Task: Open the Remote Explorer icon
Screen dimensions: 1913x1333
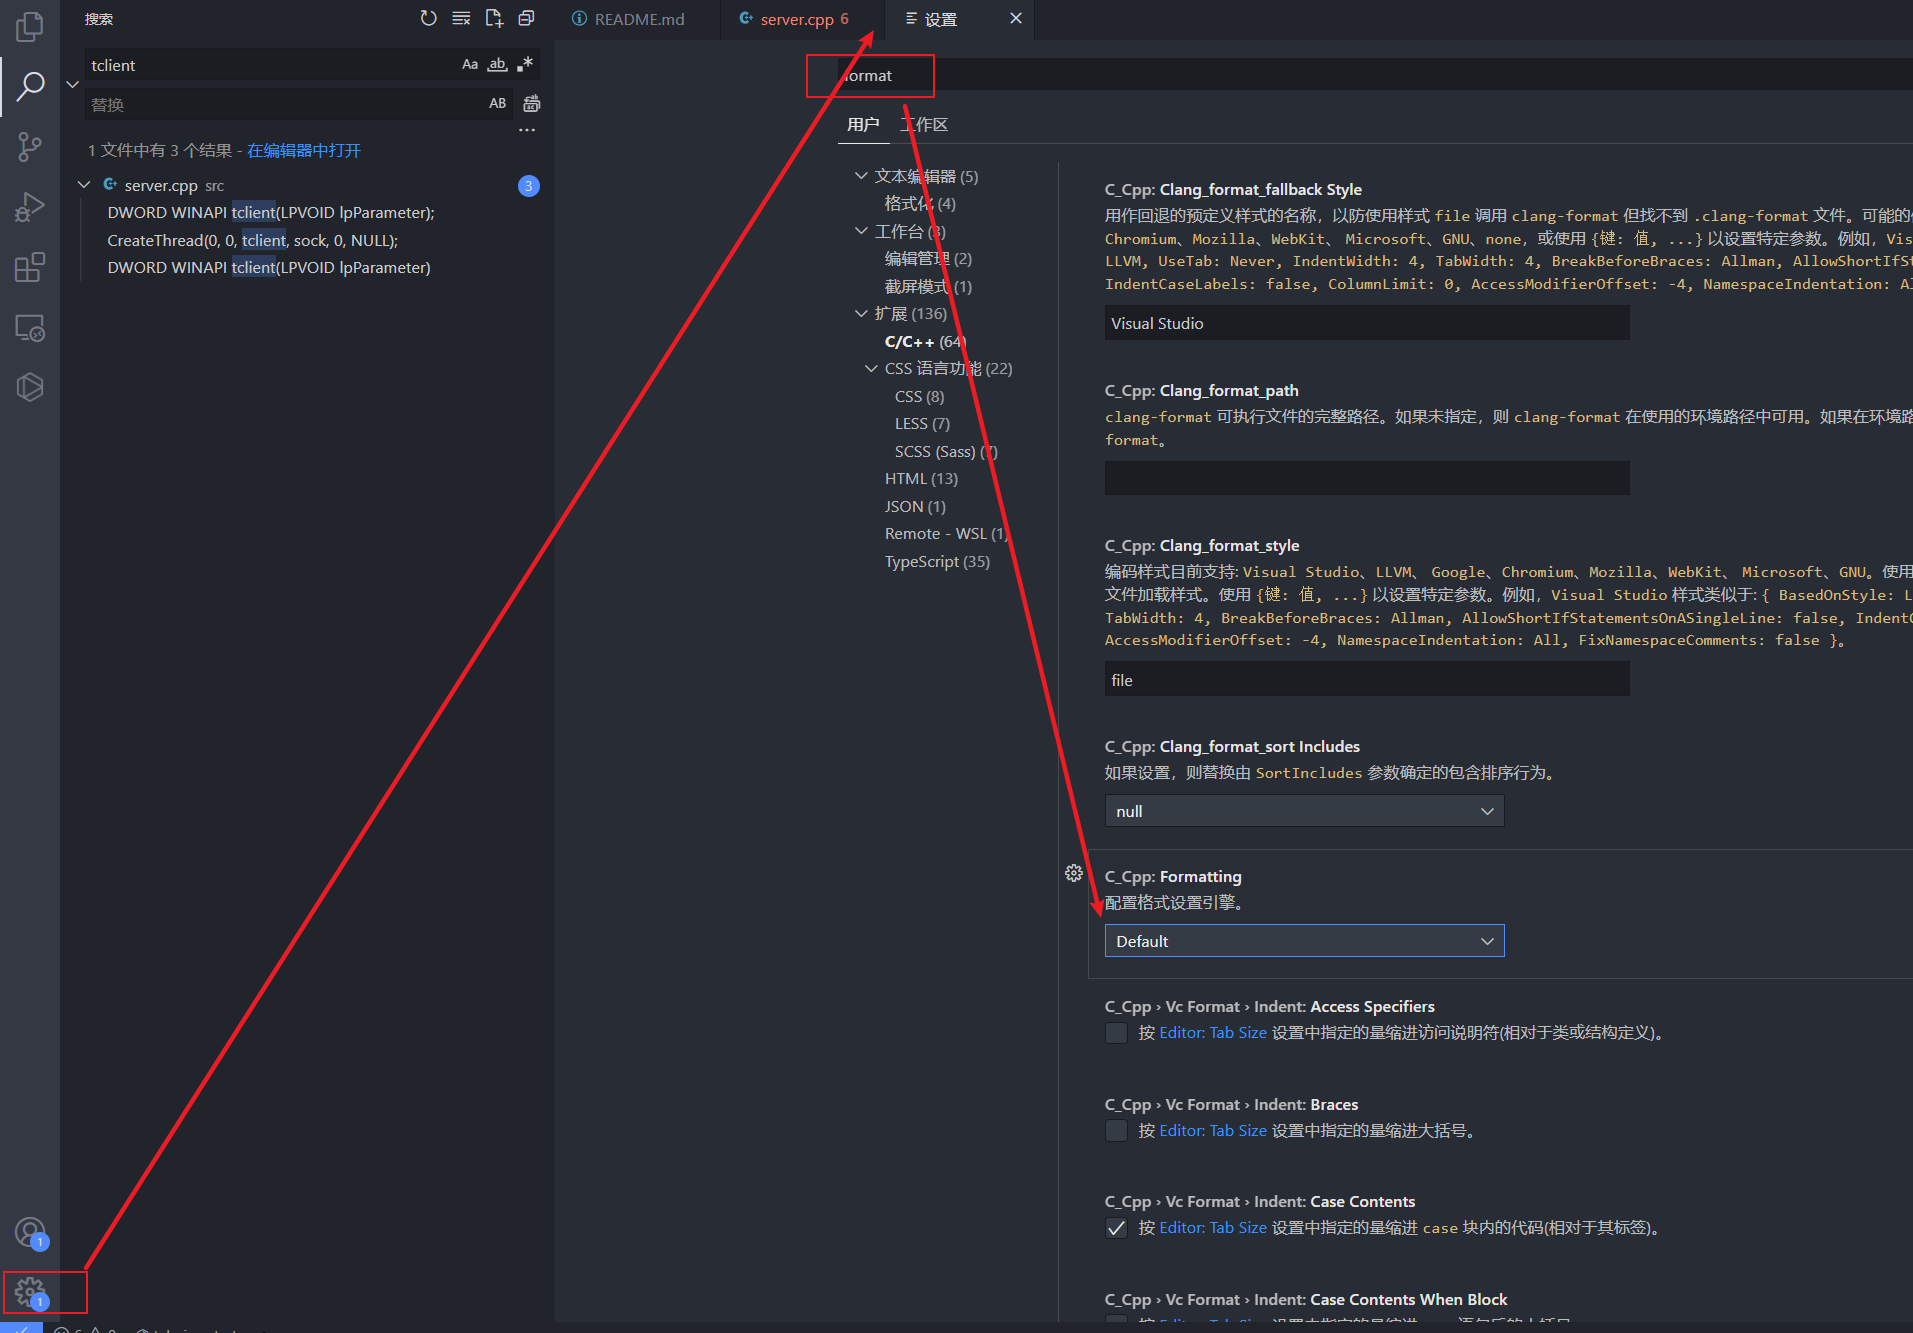Action: point(29,327)
